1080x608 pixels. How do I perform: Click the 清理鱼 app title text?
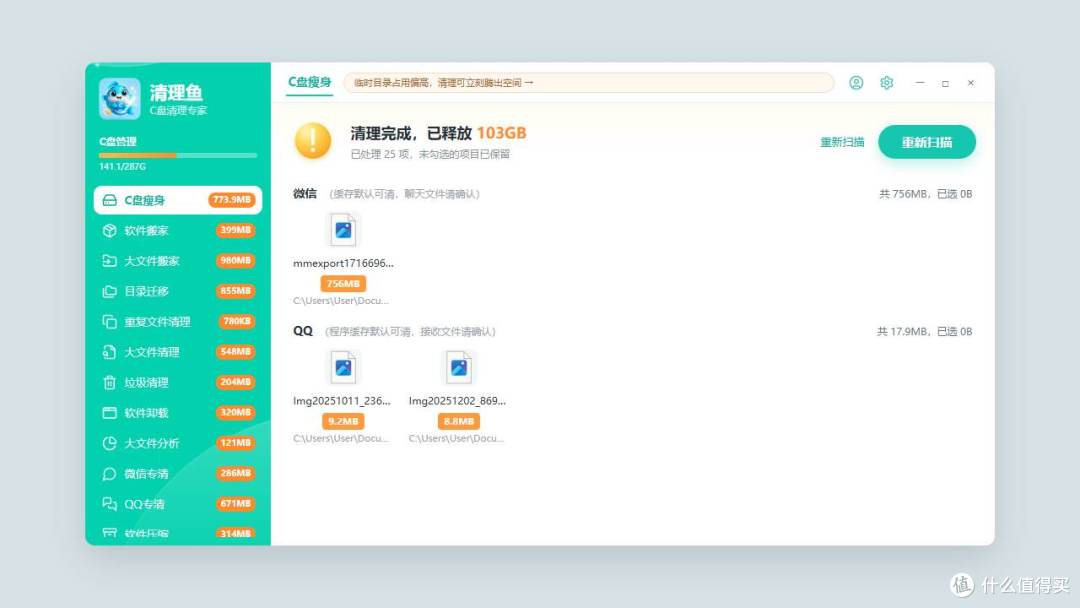(176, 92)
